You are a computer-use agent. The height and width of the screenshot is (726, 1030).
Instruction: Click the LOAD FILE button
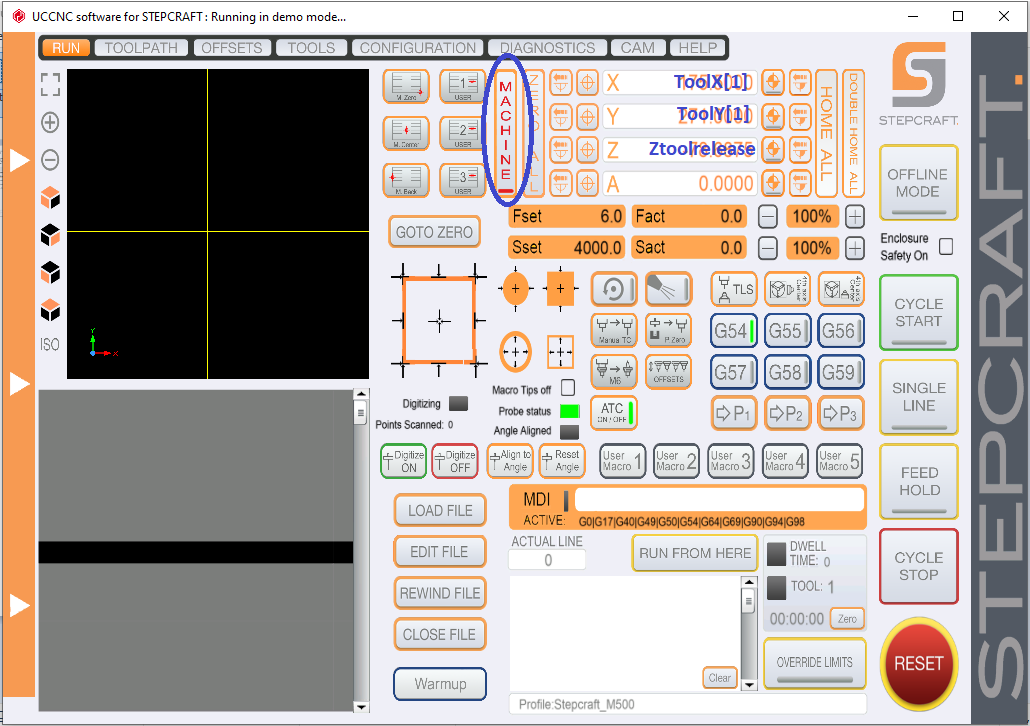[x=440, y=510]
